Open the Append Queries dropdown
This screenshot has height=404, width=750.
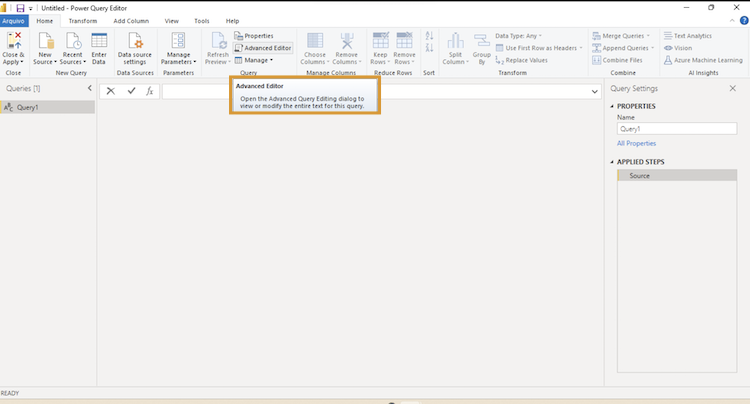pyautogui.click(x=623, y=48)
